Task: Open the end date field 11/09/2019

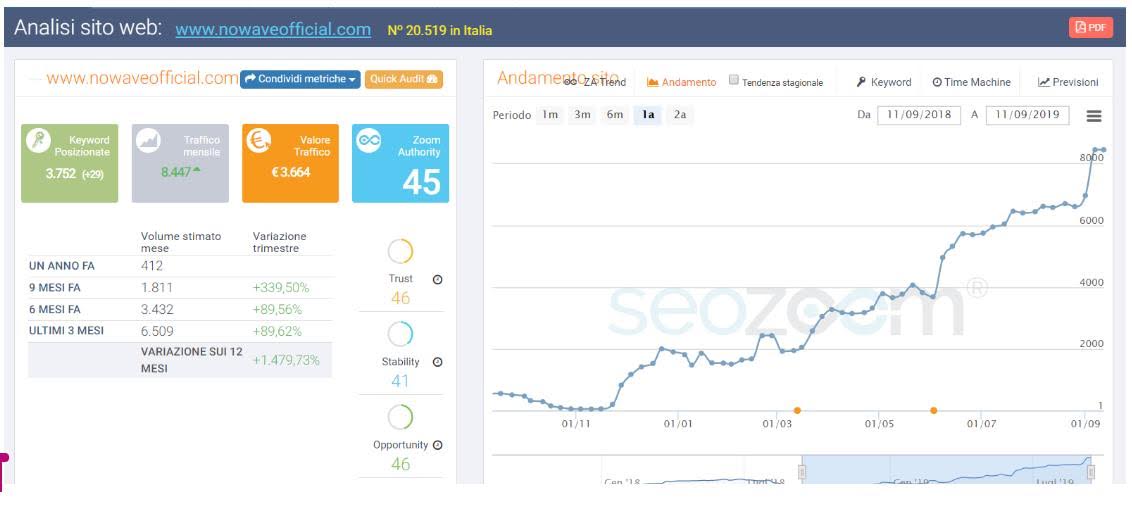Action: click(1027, 115)
